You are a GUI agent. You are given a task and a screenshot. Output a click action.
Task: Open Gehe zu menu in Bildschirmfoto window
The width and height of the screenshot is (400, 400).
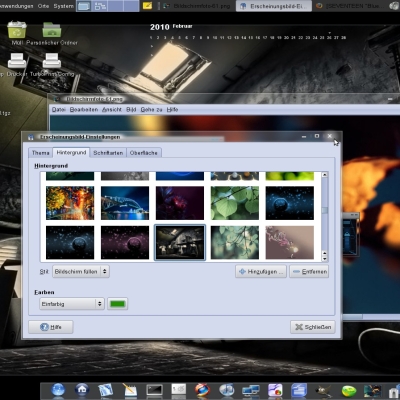(x=151, y=110)
